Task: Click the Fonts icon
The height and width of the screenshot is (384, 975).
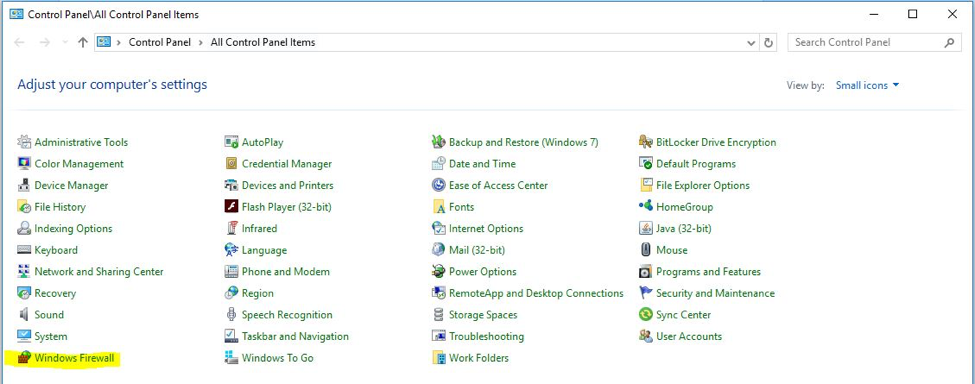Action: click(439, 207)
